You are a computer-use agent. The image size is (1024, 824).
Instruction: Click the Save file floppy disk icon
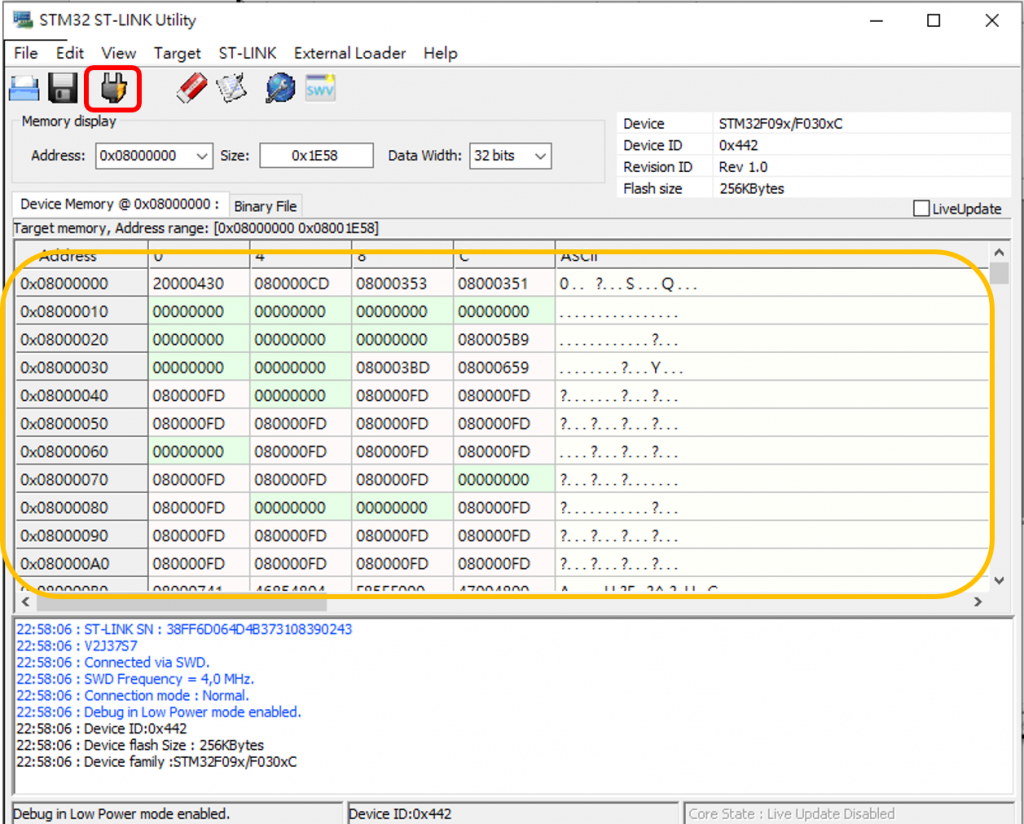63,88
